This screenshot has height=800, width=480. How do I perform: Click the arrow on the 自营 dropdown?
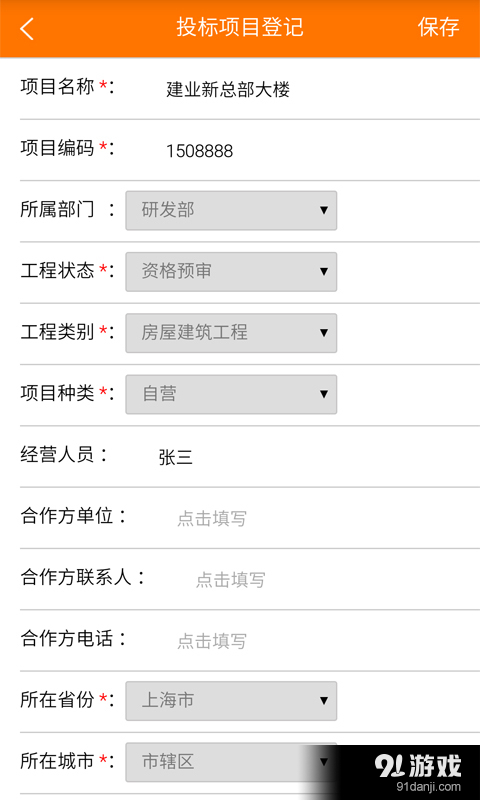[x=323, y=394]
